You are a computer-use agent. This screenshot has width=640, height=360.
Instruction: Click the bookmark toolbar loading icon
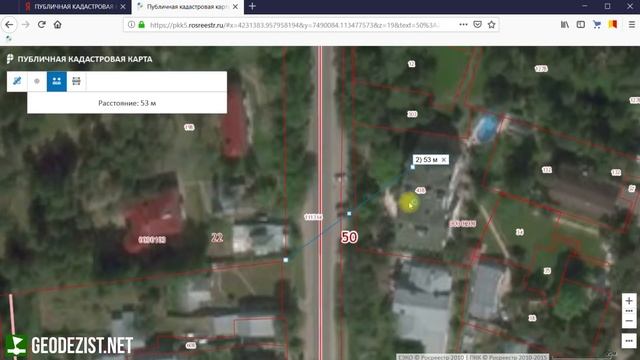click(x=9, y=39)
